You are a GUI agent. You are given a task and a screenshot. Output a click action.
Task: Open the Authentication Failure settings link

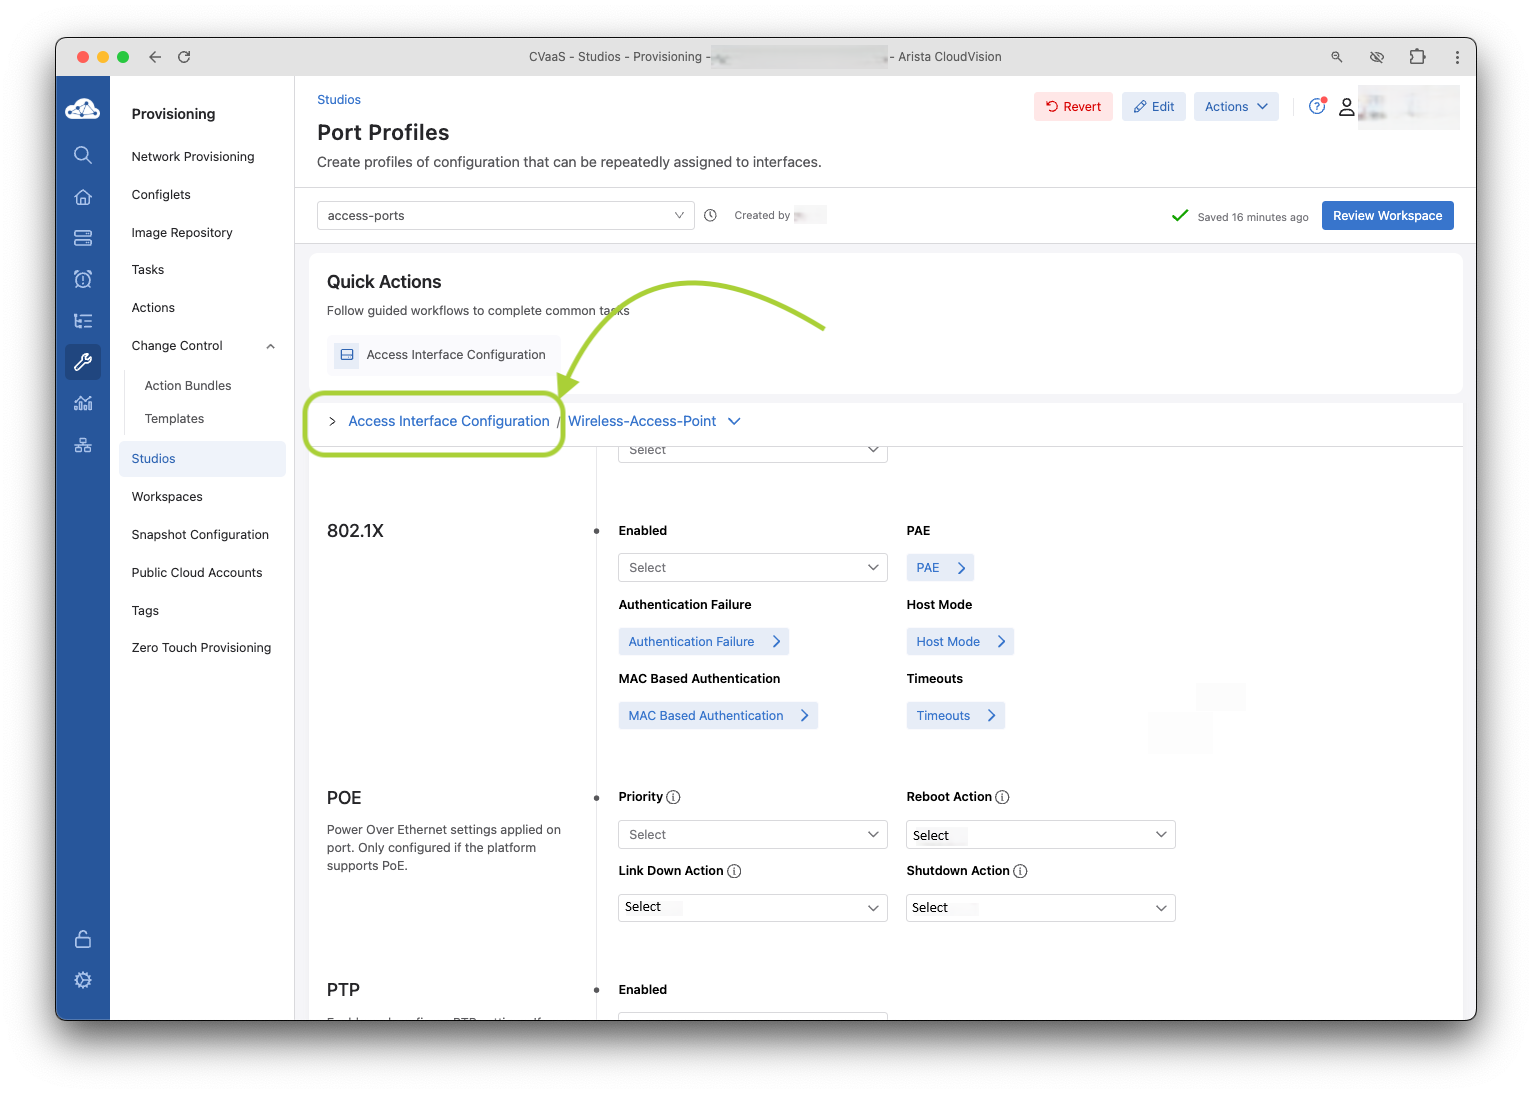pos(703,642)
